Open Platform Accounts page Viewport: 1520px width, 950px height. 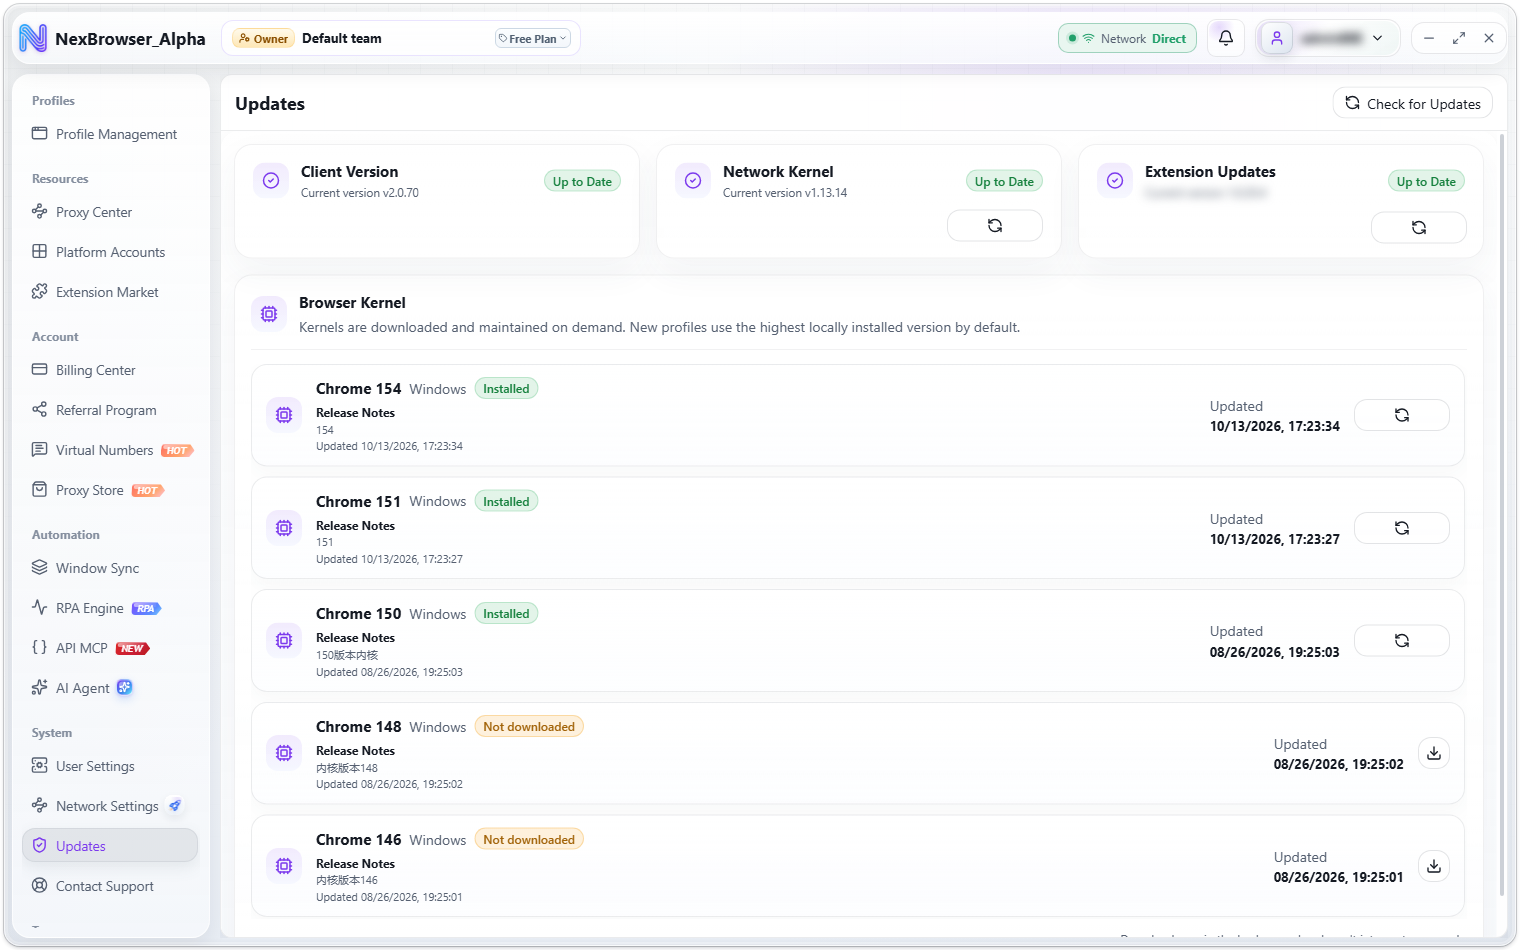pos(110,252)
